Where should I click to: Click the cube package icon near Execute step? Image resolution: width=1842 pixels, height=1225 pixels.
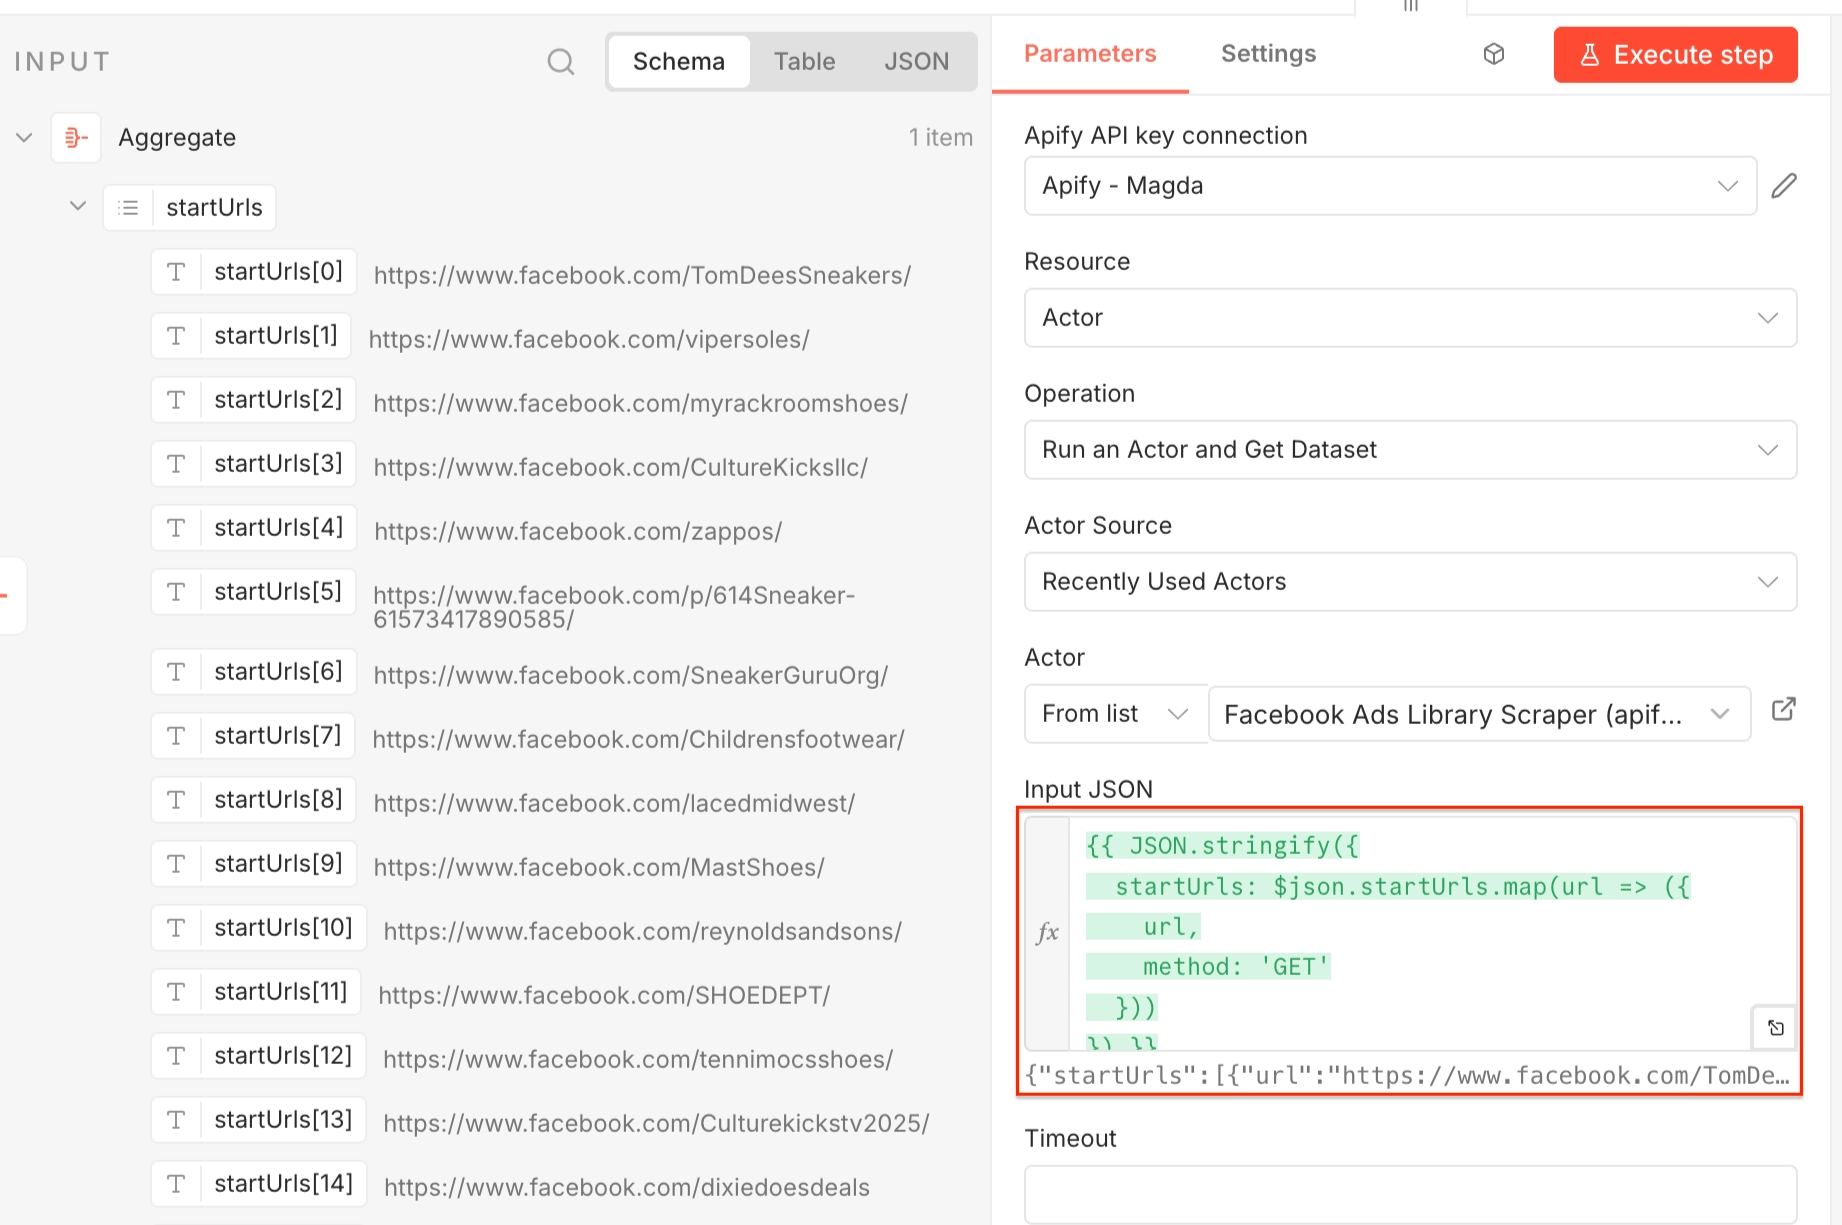(x=1494, y=54)
